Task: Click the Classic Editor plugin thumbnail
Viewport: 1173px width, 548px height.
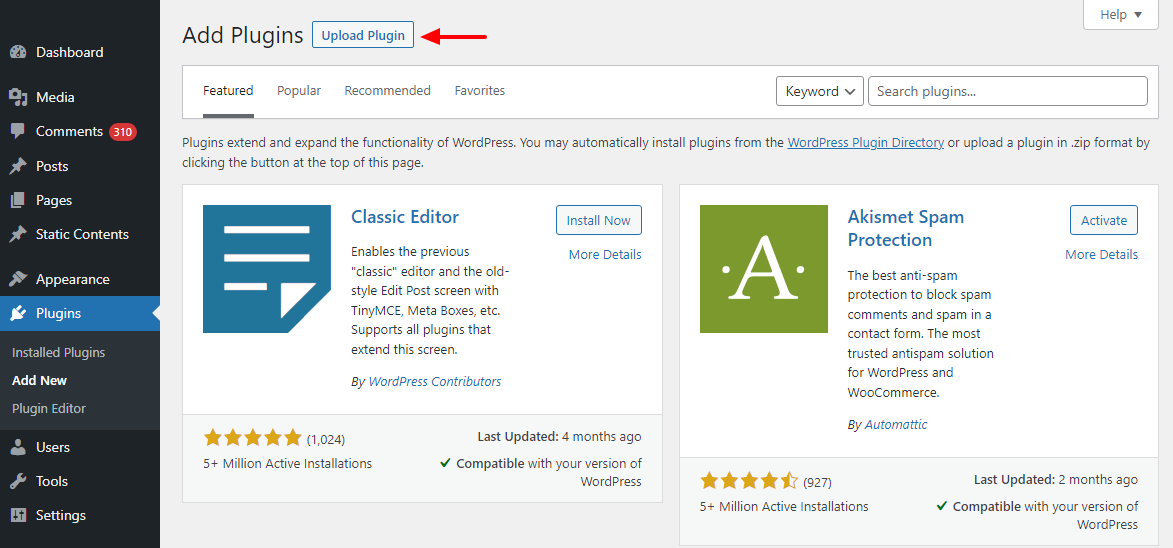Action: (267, 269)
